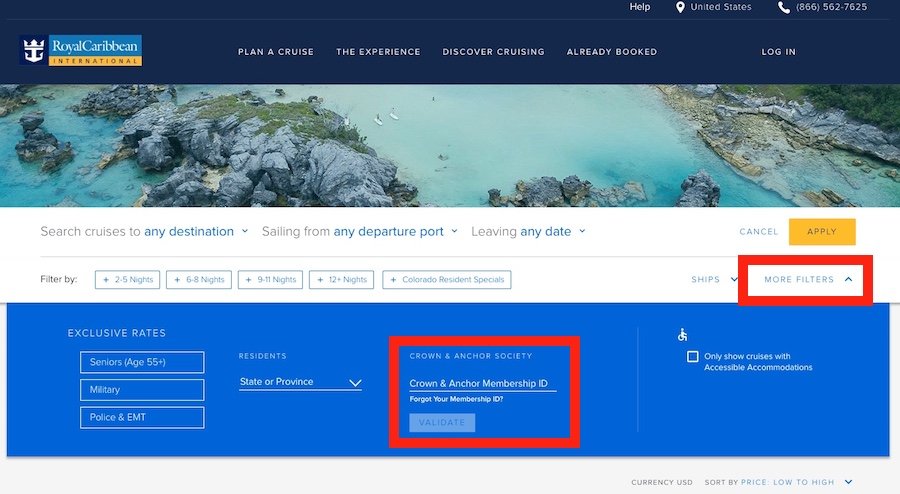Click the Crown & Anchor Membership ID field

483,383
